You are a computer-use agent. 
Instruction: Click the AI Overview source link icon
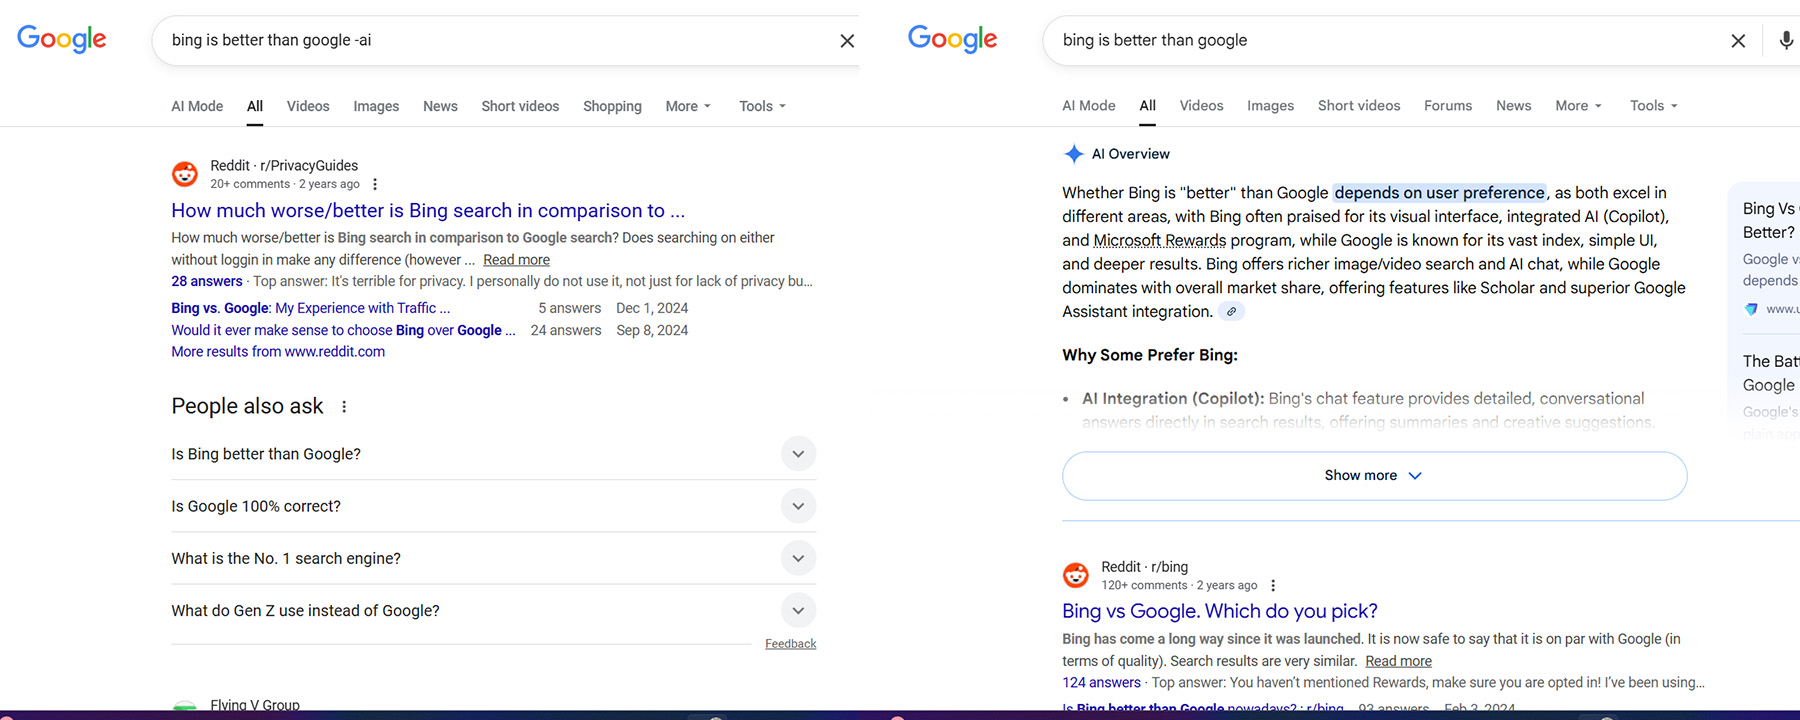[1231, 312]
